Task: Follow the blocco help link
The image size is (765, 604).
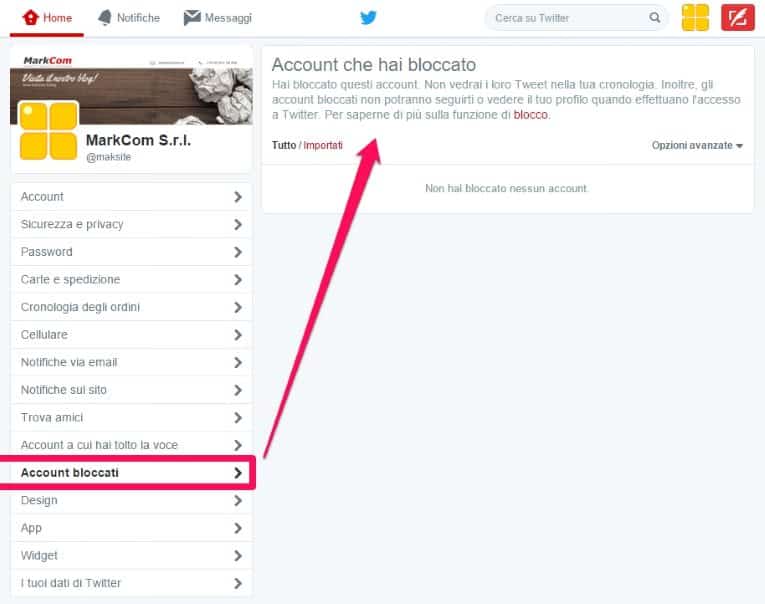Action: 530,115
